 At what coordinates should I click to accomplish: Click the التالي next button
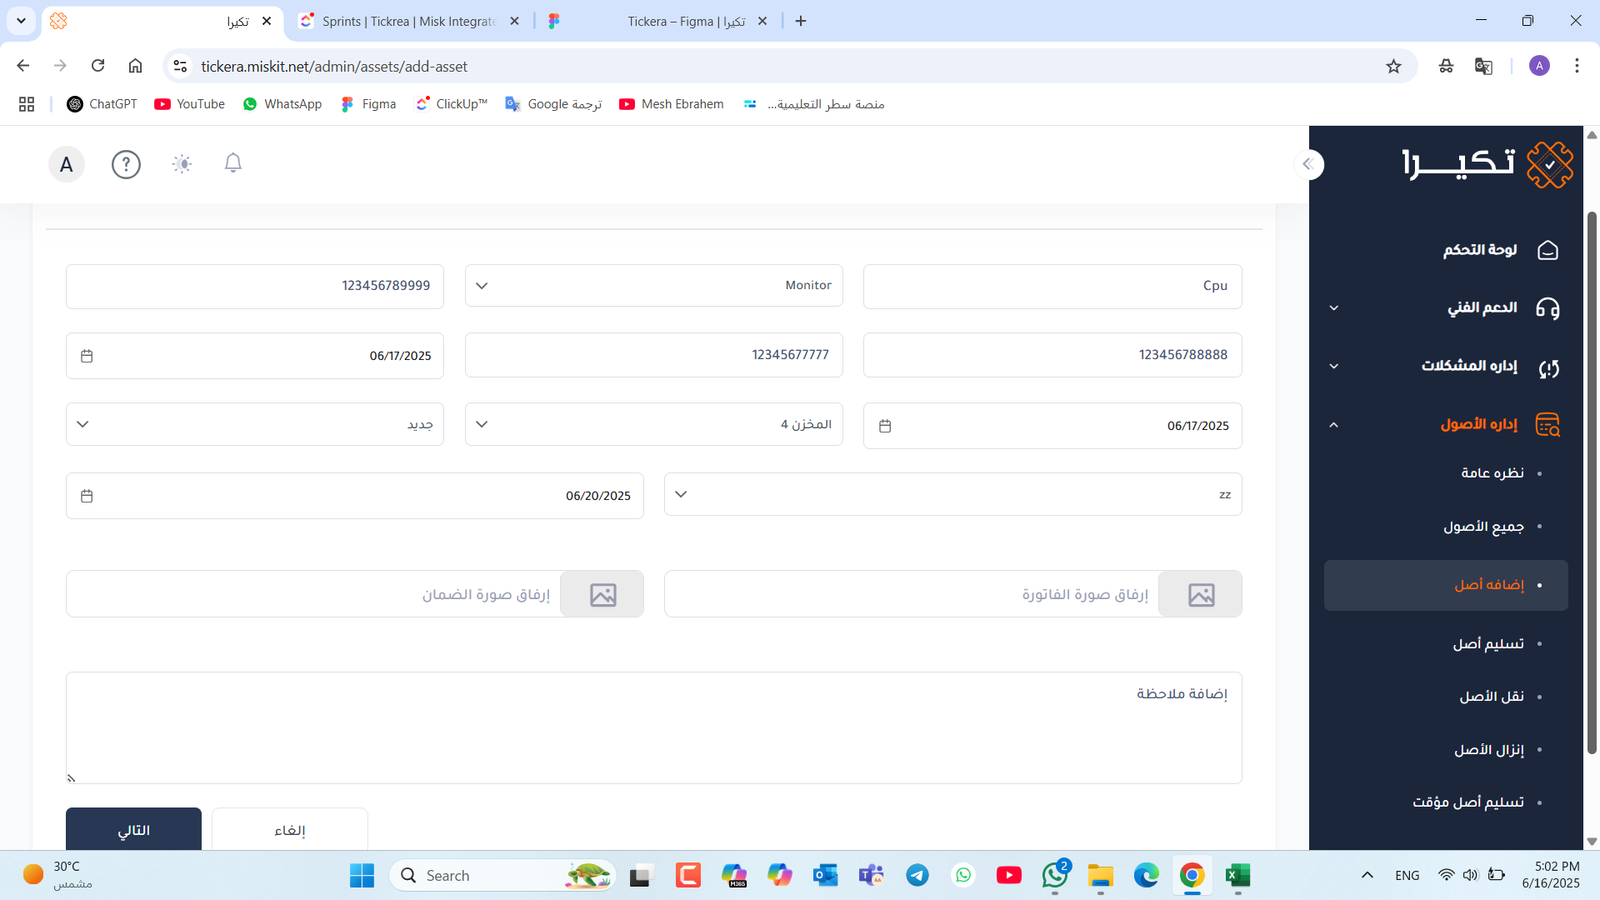(x=134, y=830)
